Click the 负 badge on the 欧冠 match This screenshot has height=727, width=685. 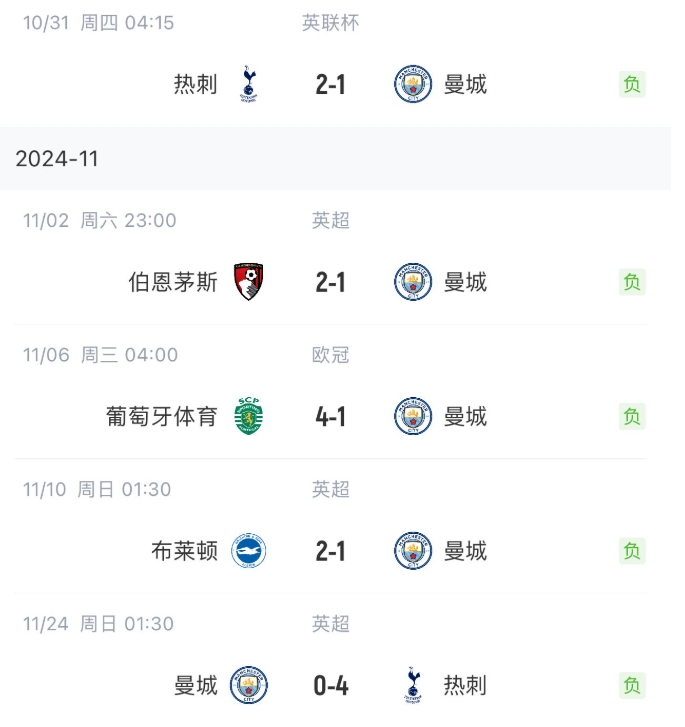coord(632,416)
